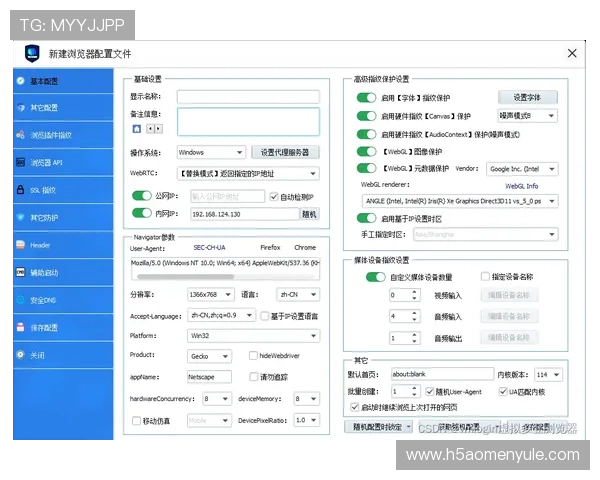Image resolution: width=600 pixels, height=480 pixels.
Task: Open the Accept-Language dropdown
Action: tap(221, 315)
